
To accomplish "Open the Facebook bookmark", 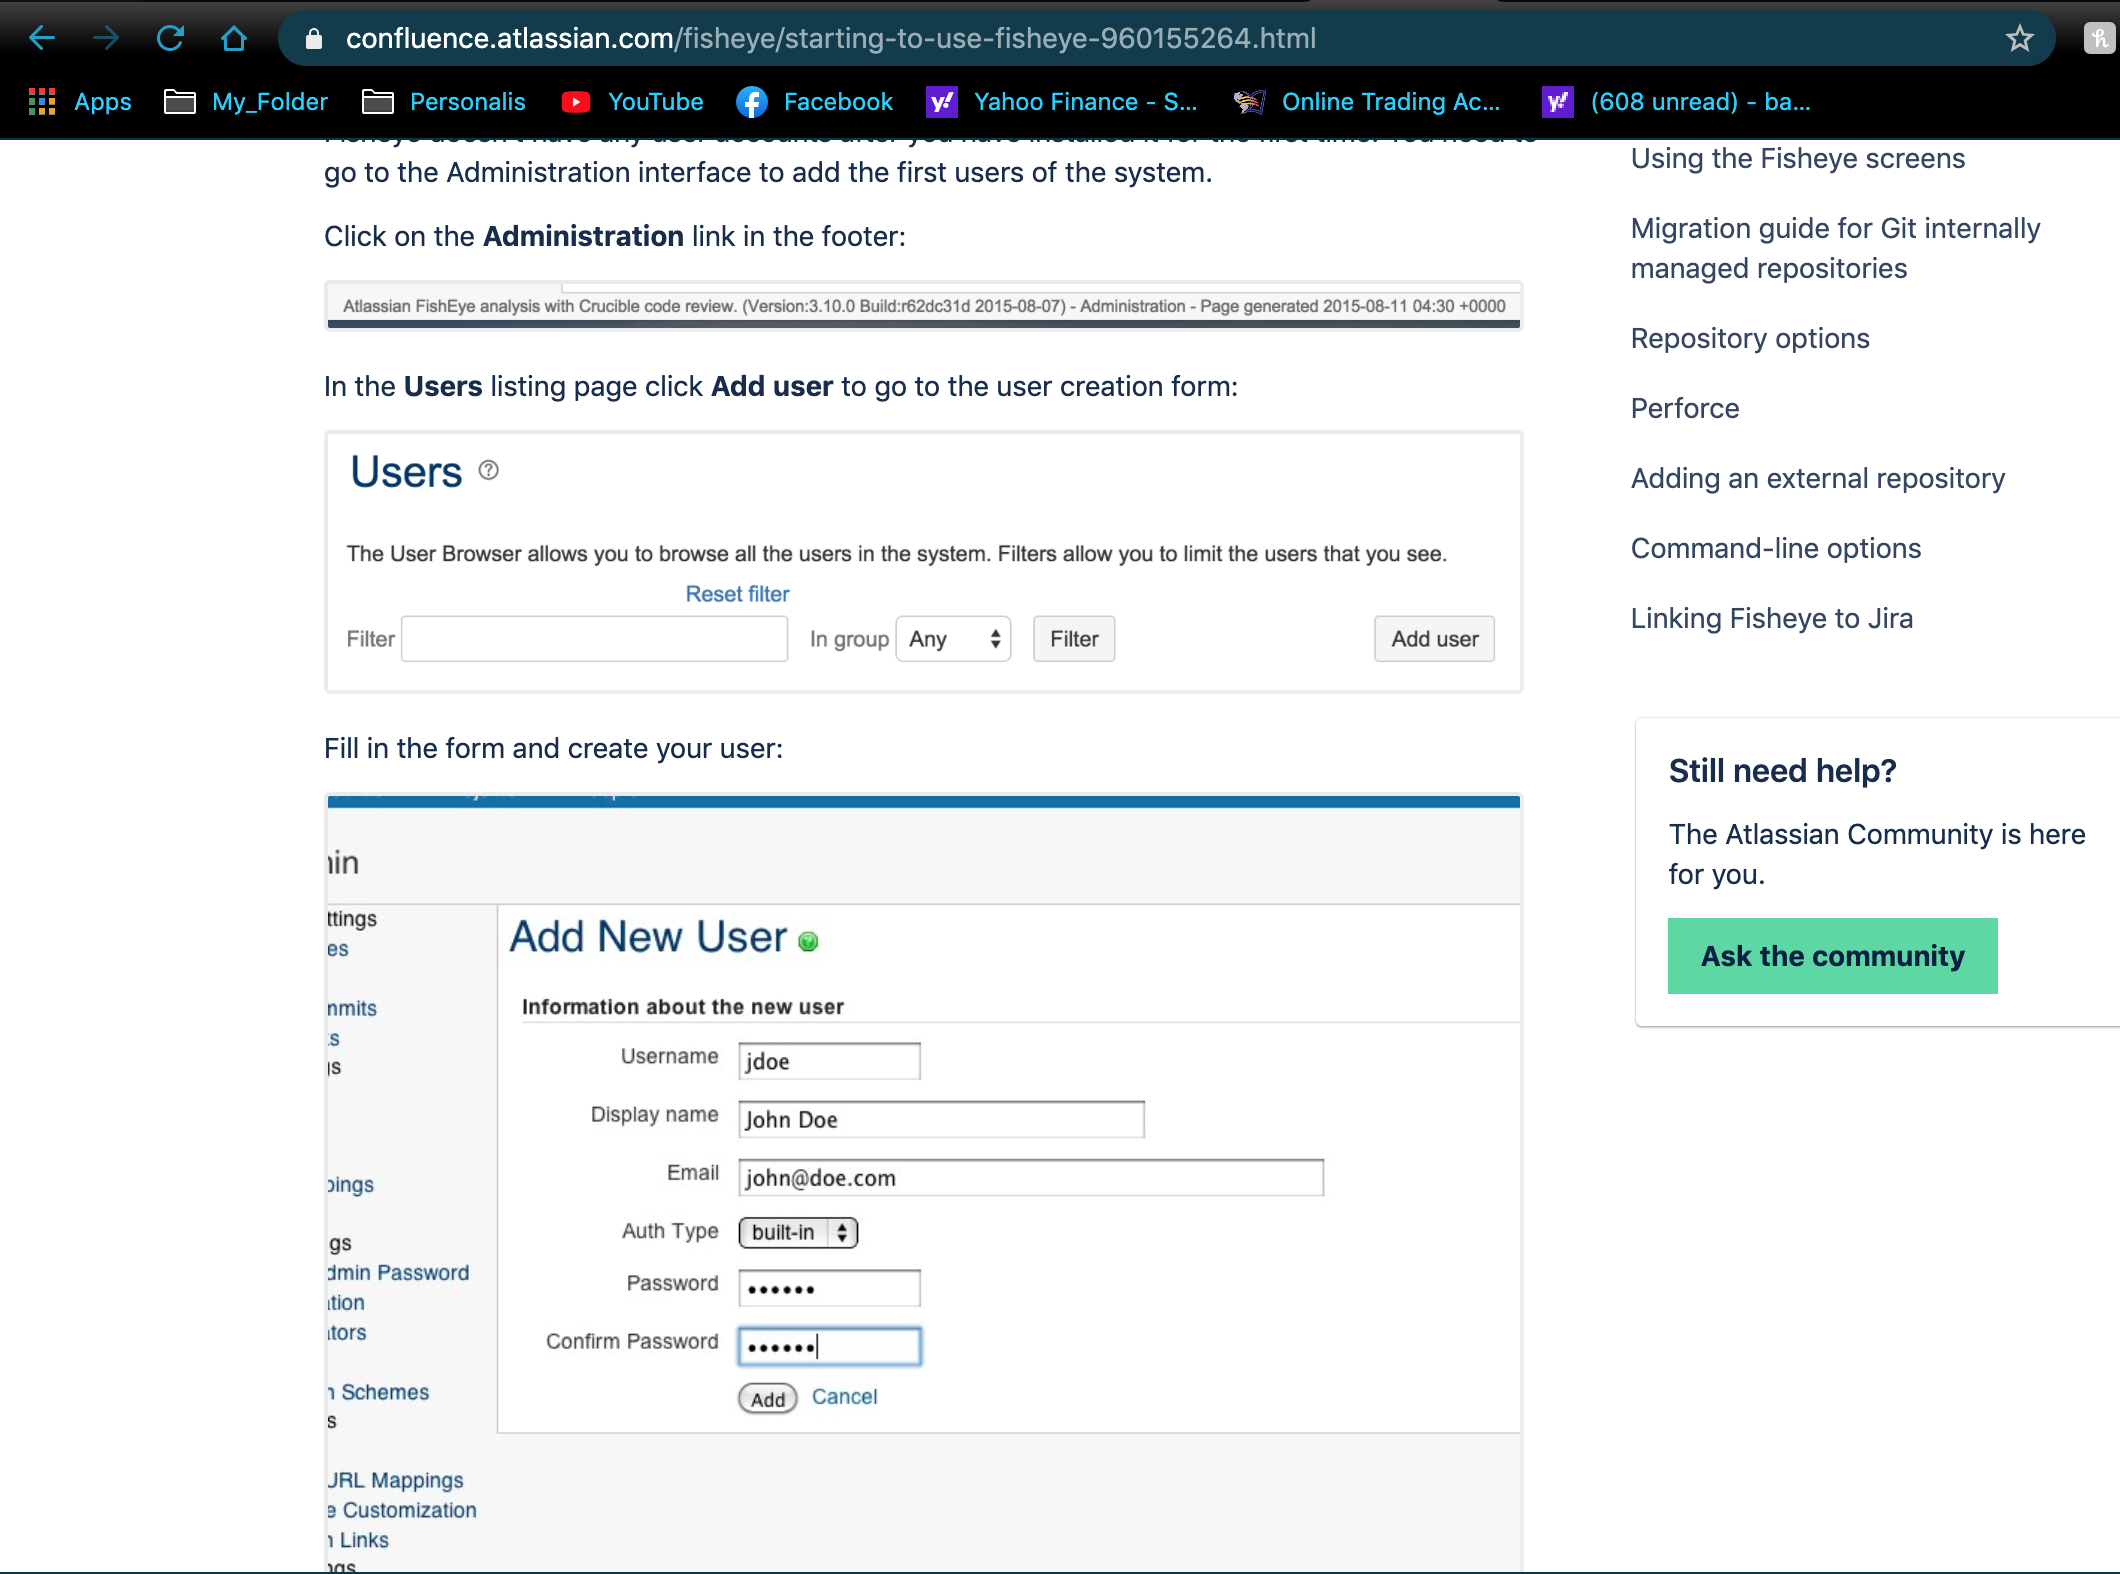I will click(814, 101).
